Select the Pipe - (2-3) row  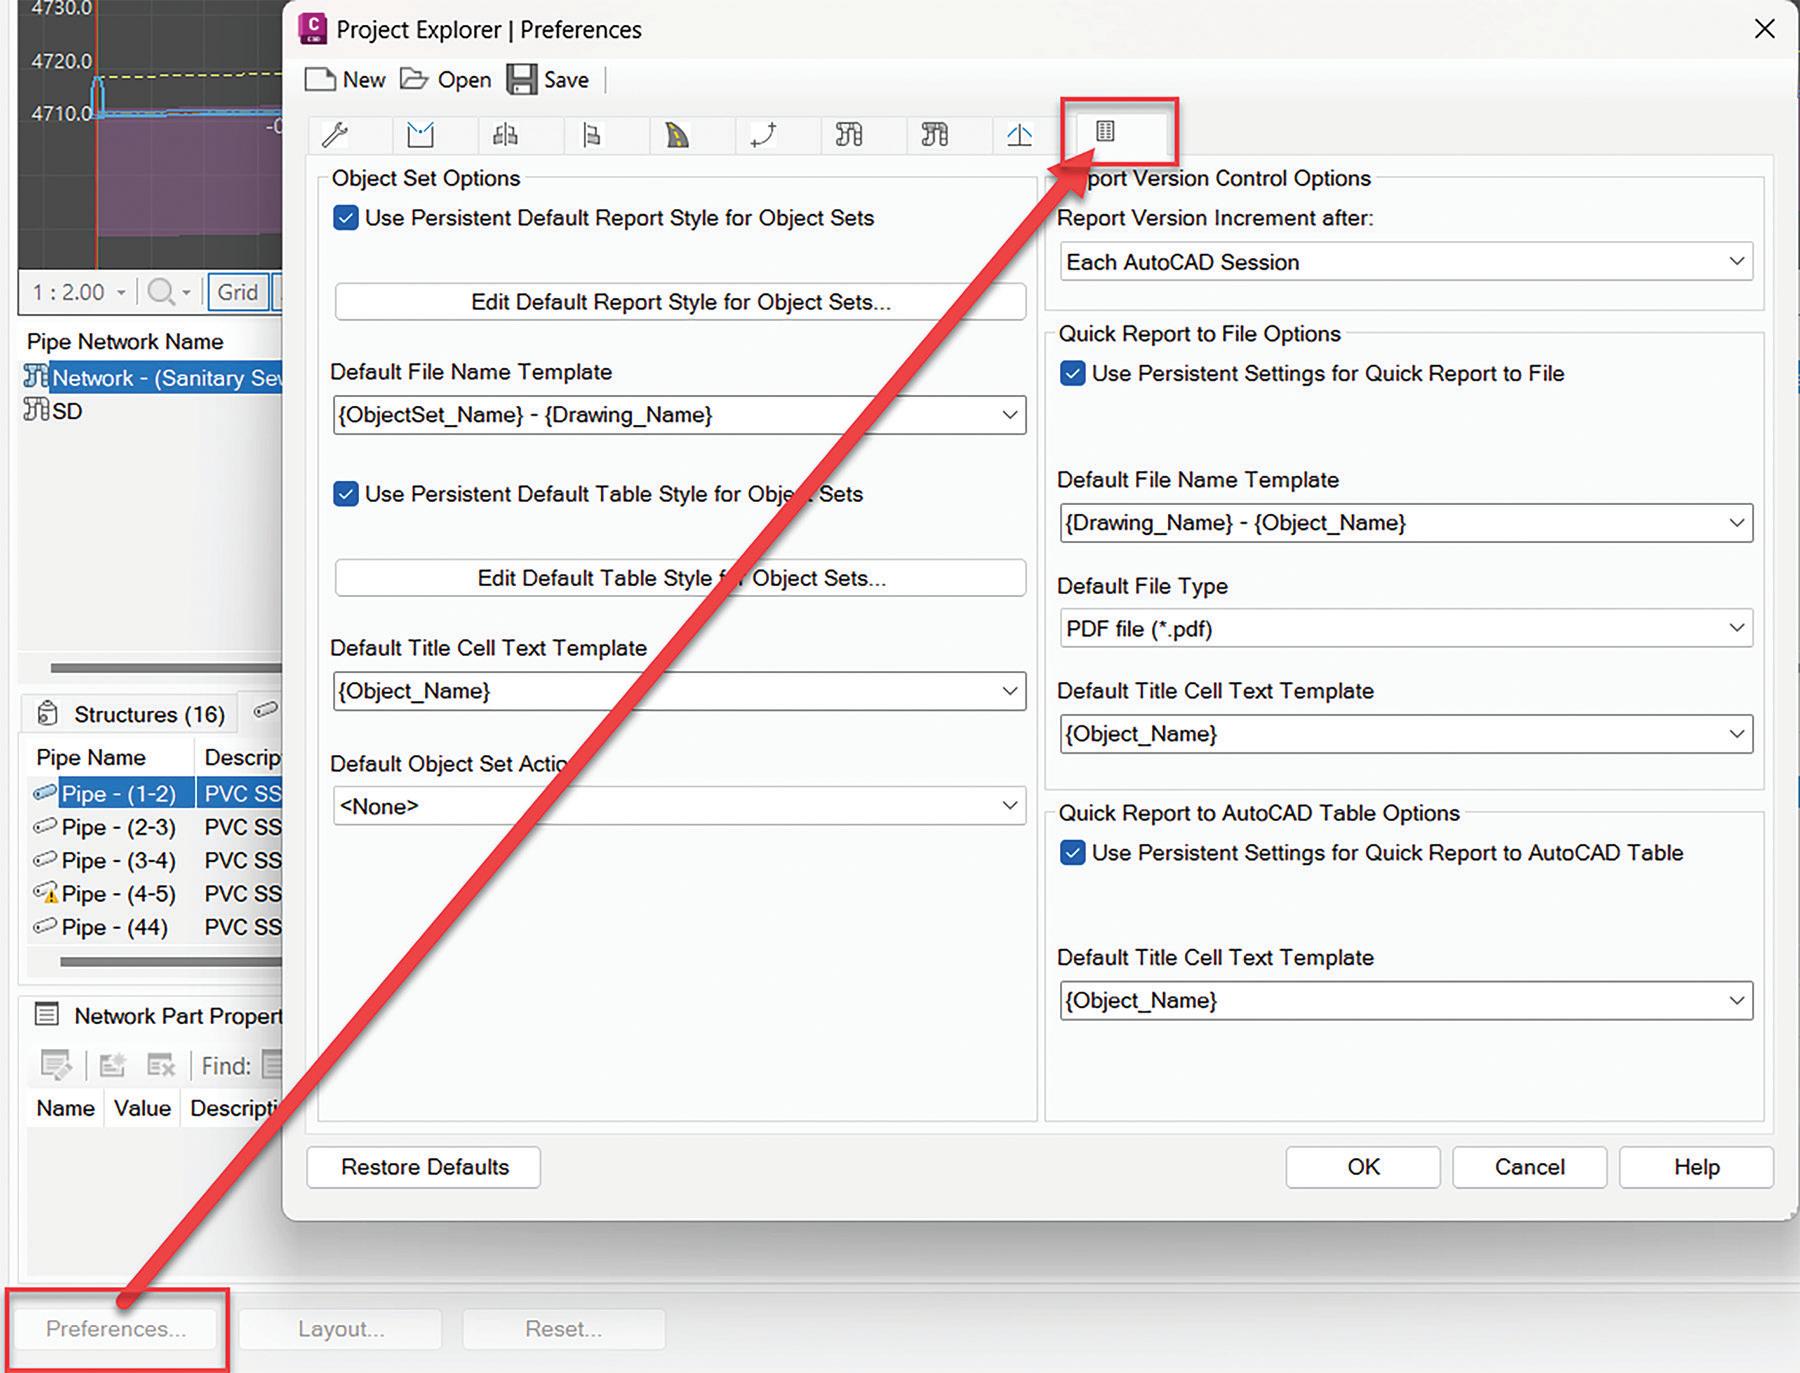156,827
